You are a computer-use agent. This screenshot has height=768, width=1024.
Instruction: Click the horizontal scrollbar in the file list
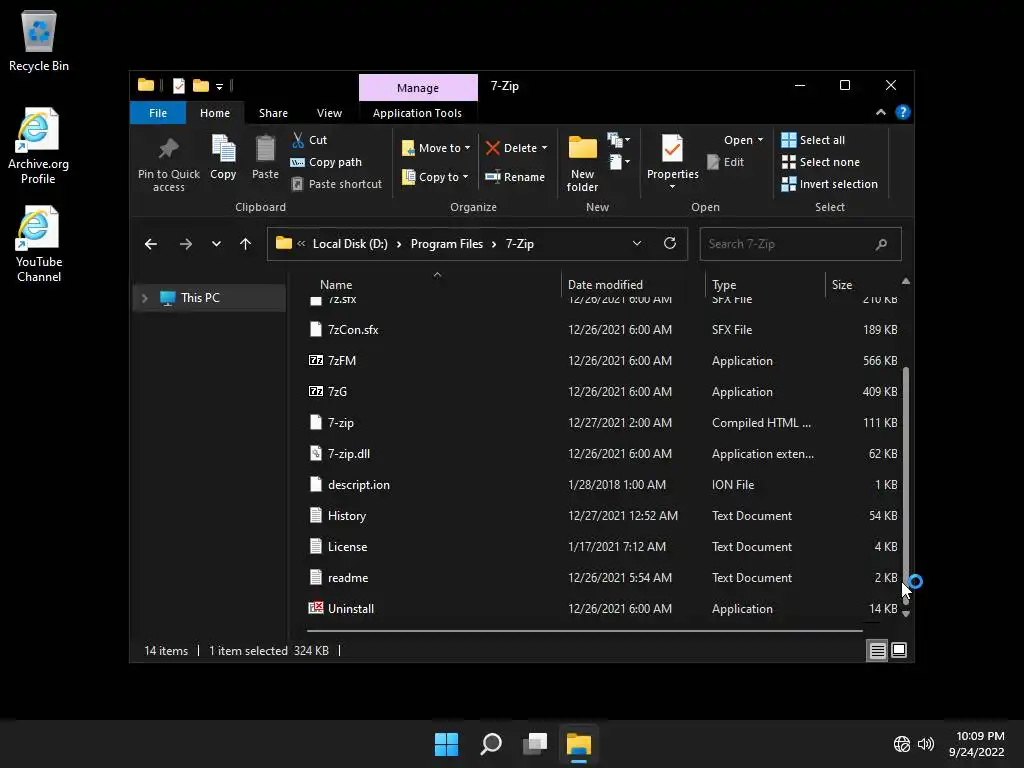584,631
